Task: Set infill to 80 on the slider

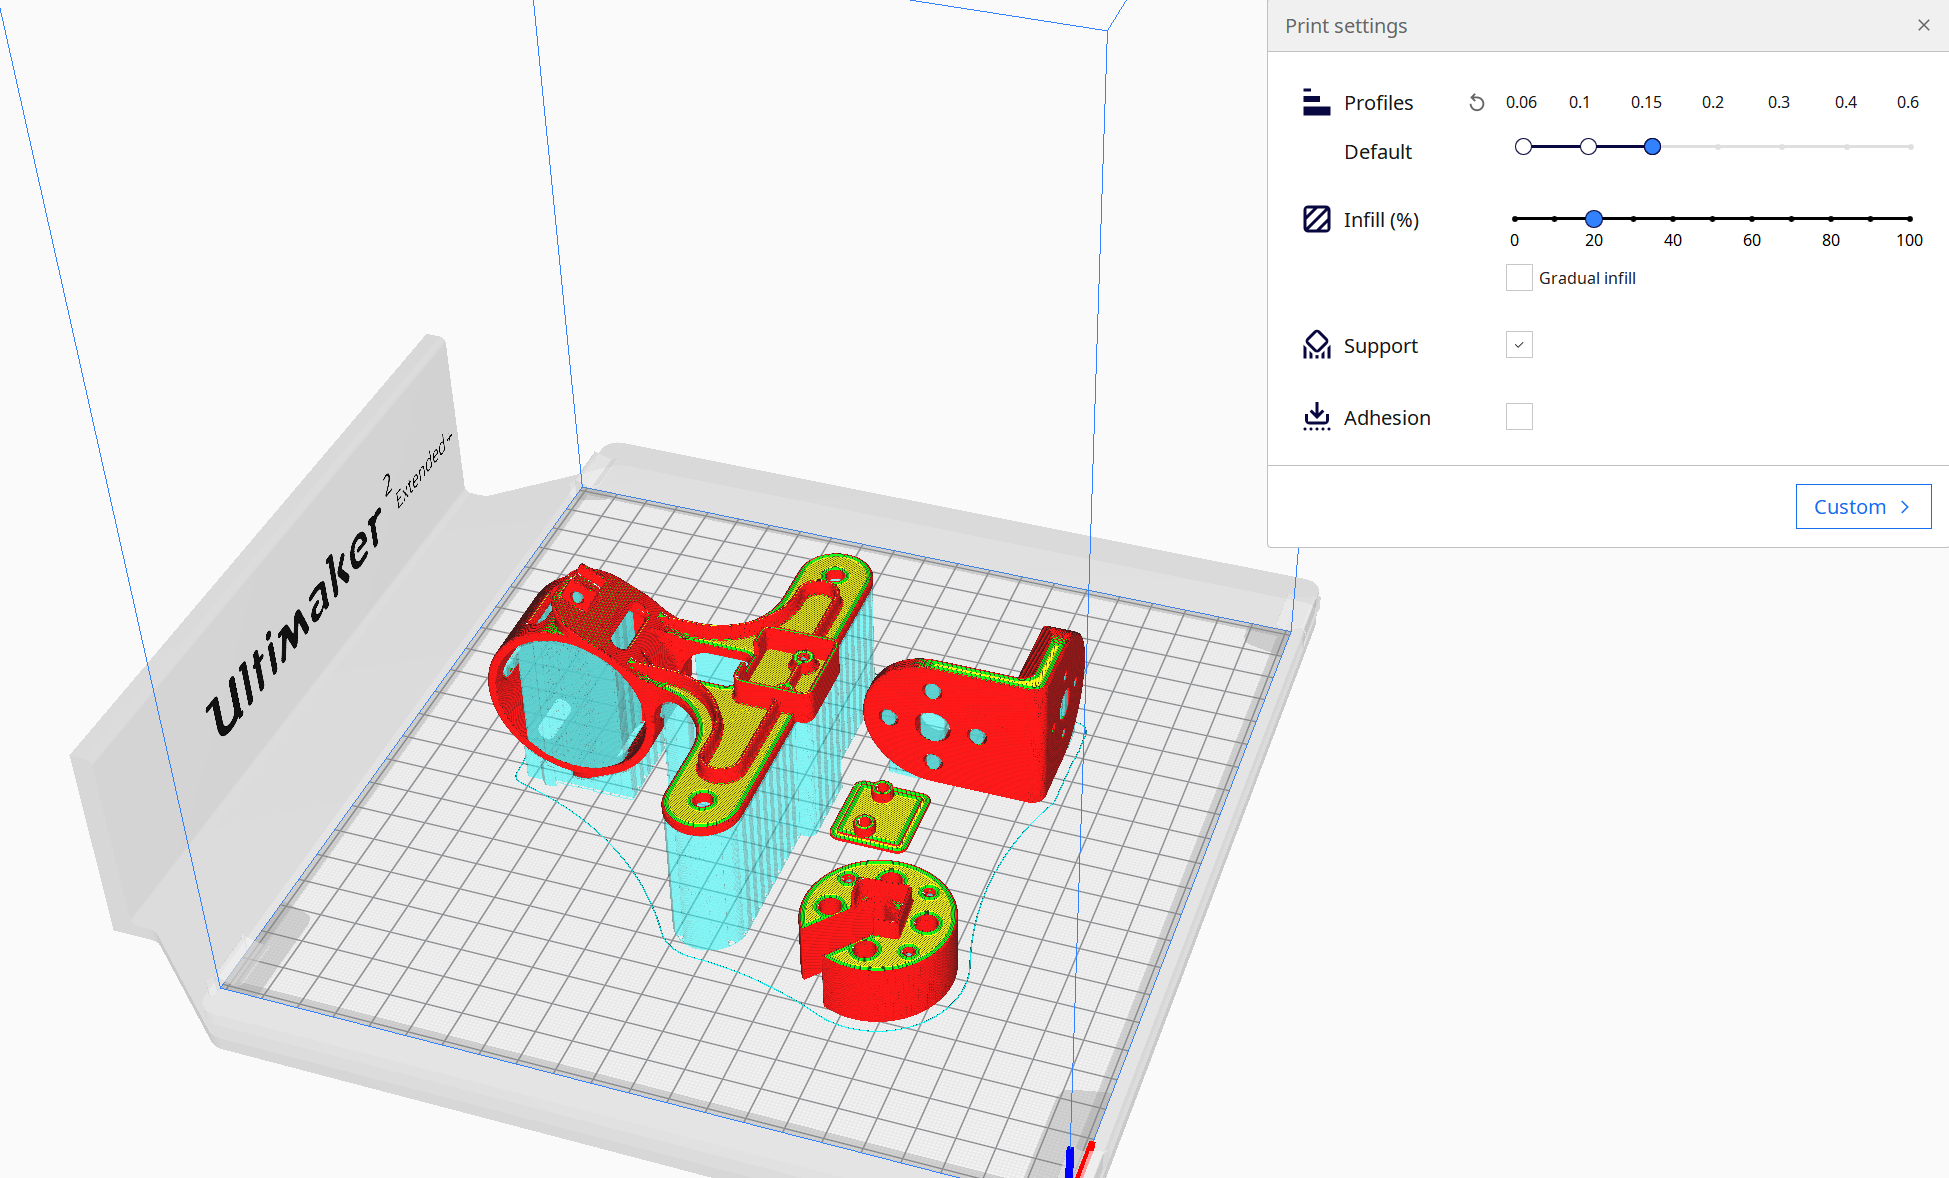Action: [1831, 218]
